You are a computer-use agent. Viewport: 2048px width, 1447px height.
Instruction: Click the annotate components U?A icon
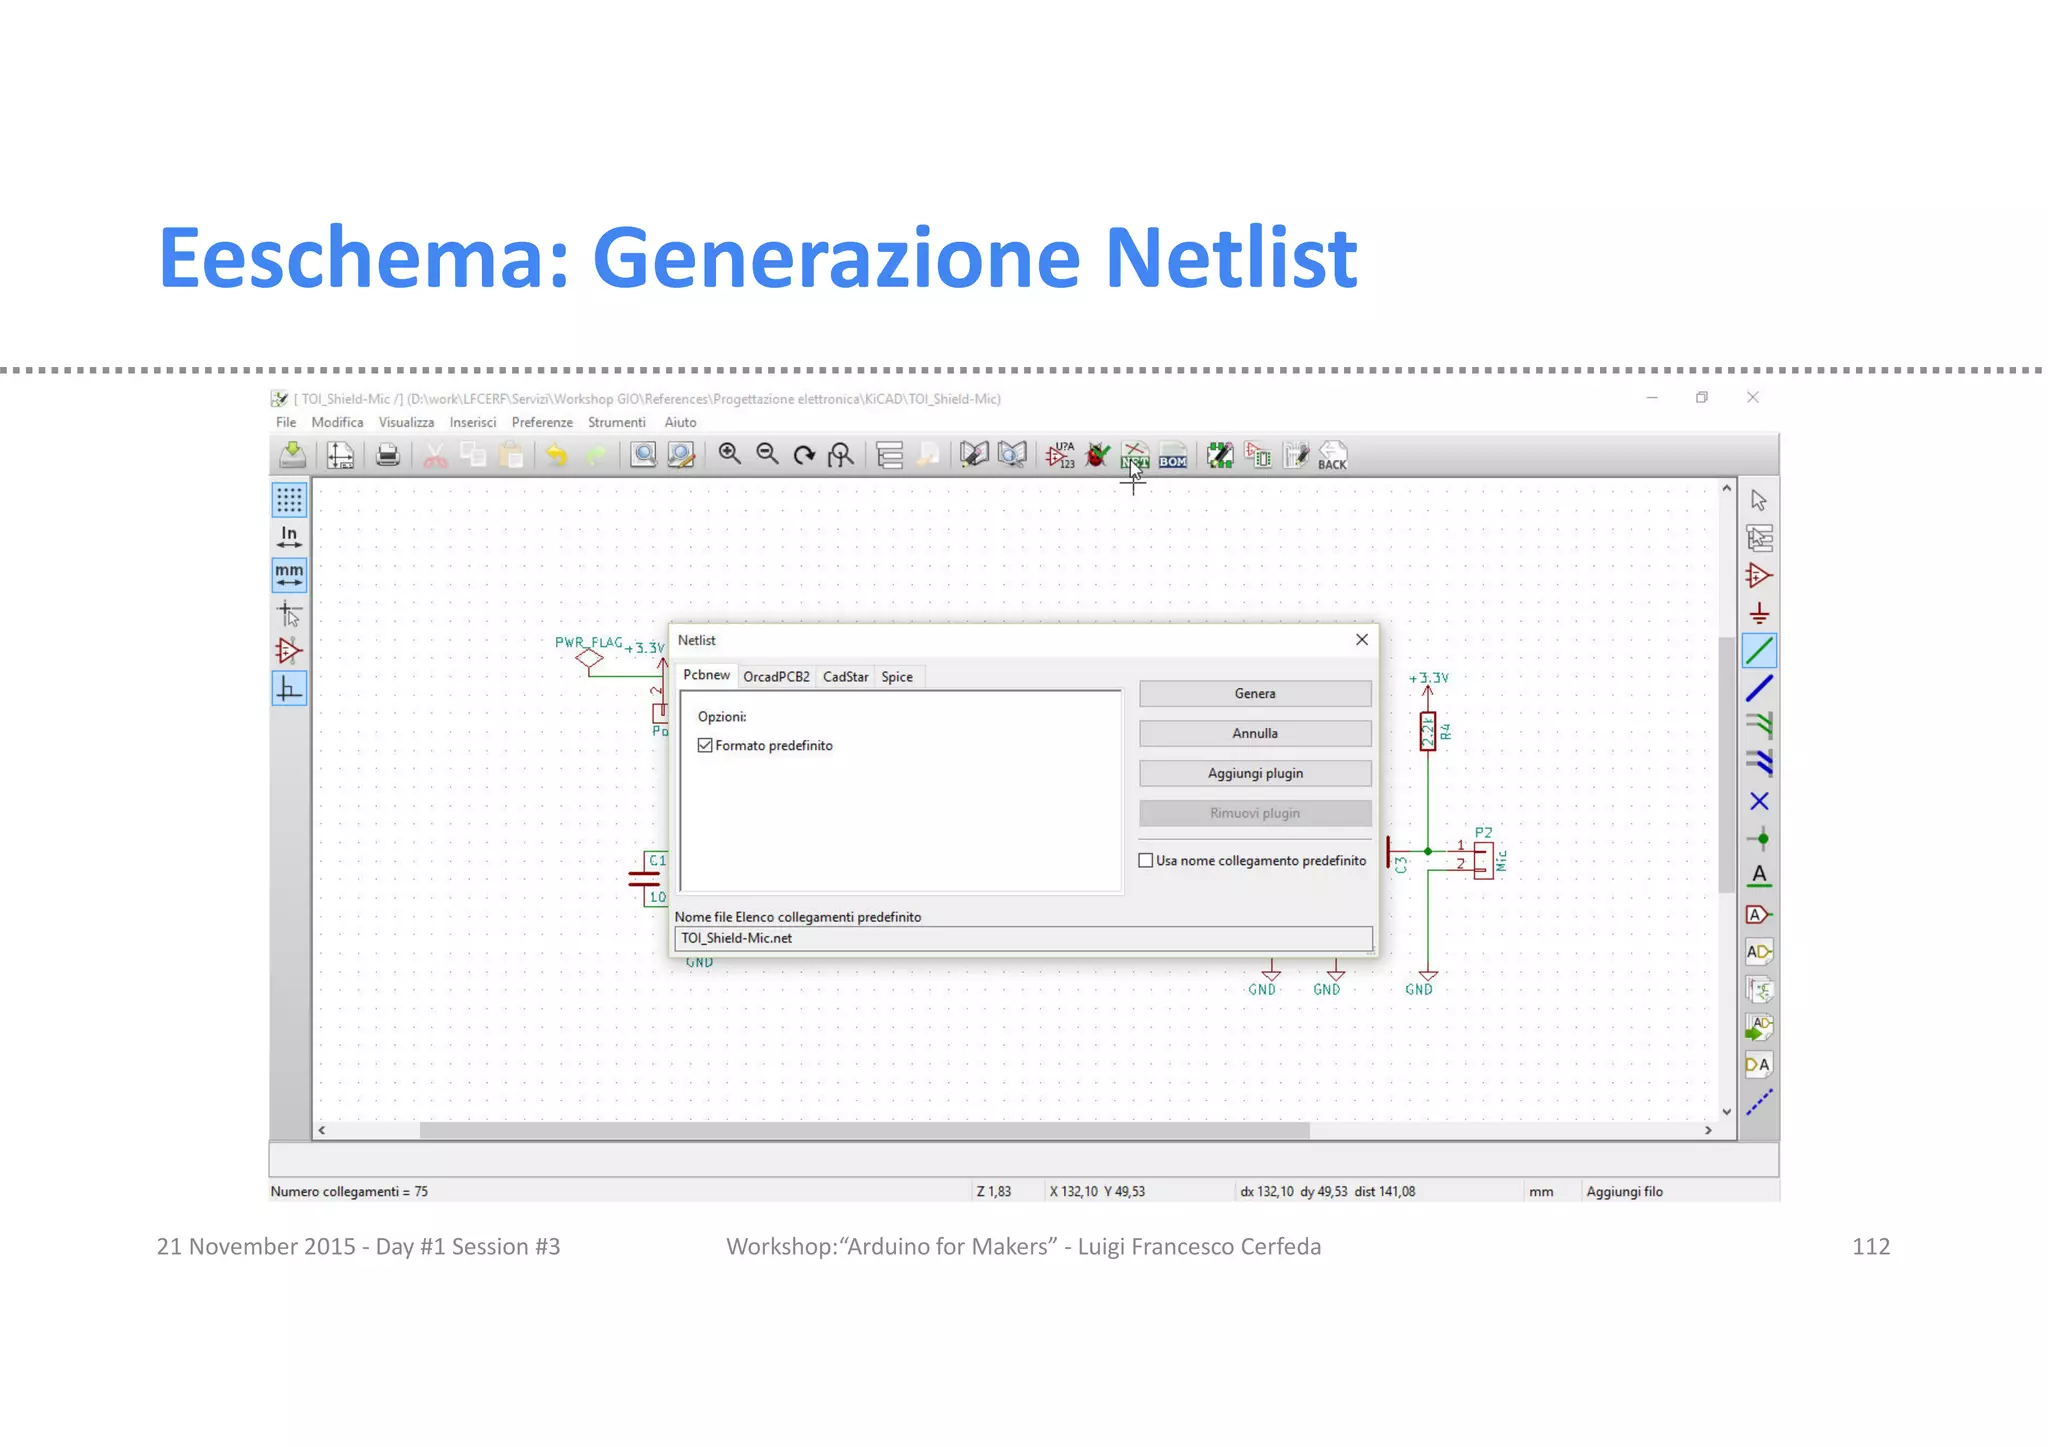[1060, 455]
